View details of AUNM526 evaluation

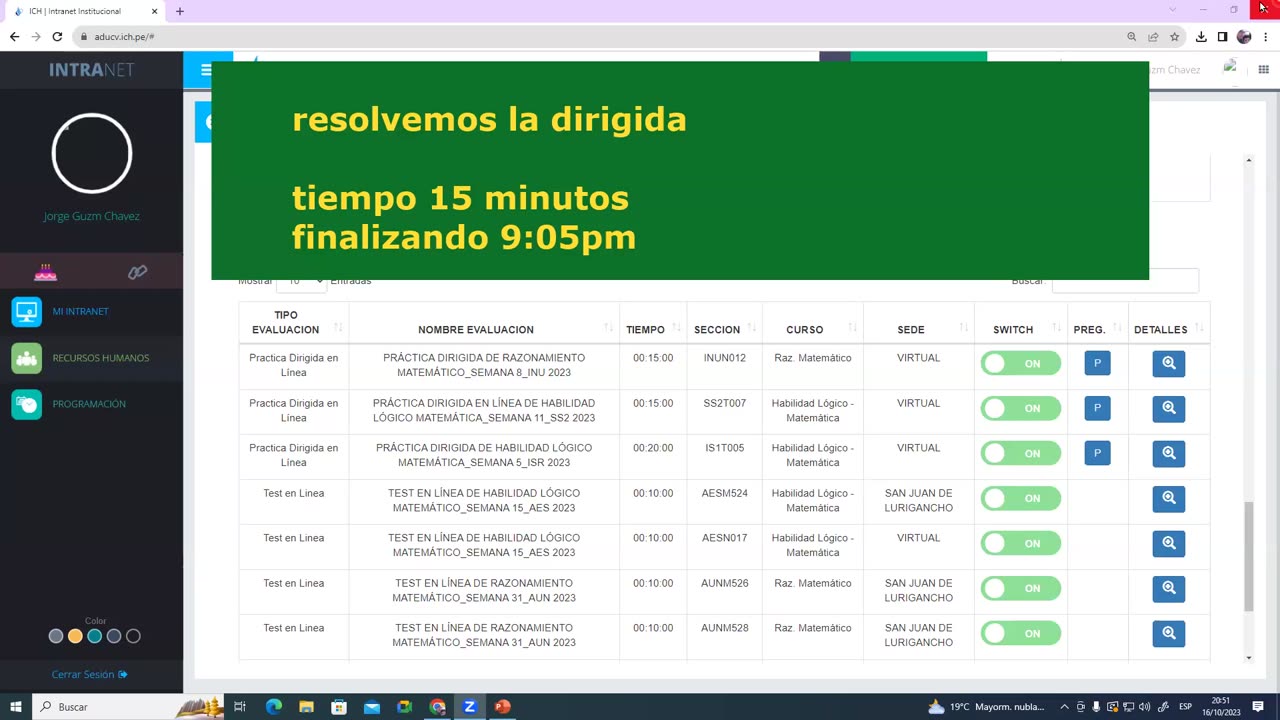point(1168,588)
